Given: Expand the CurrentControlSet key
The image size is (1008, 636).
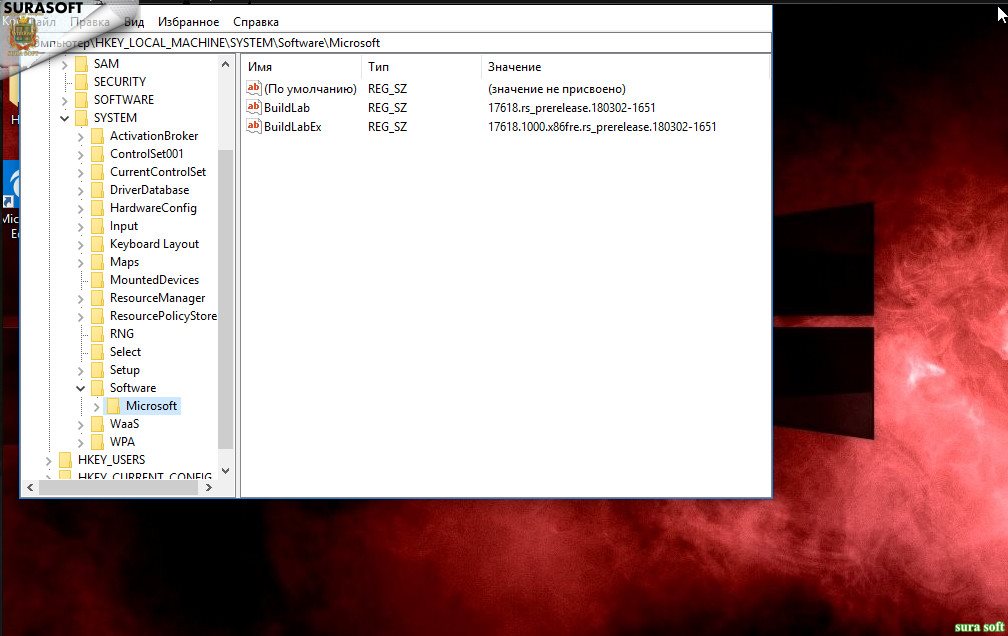Looking at the screenshot, I should point(81,172).
